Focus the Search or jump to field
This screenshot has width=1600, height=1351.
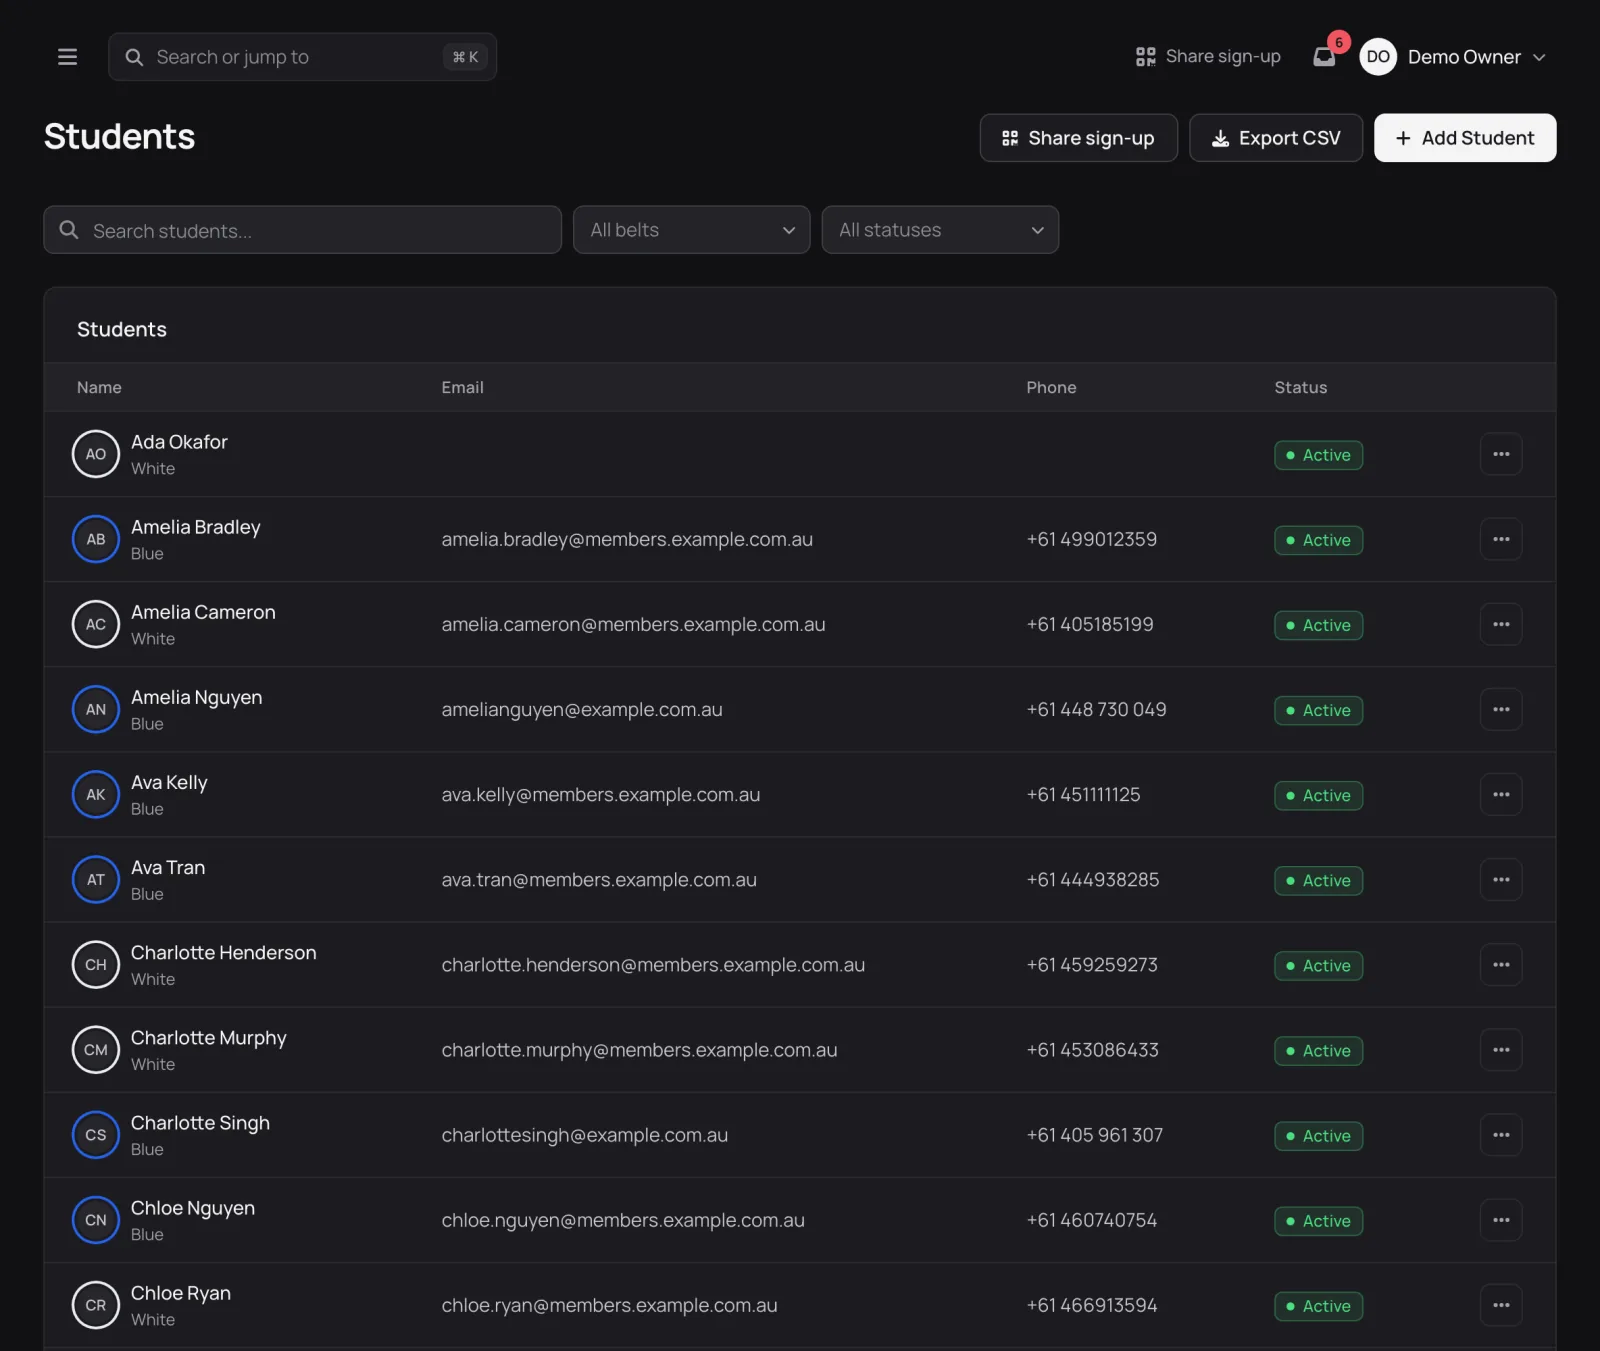[x=302, y=57]
